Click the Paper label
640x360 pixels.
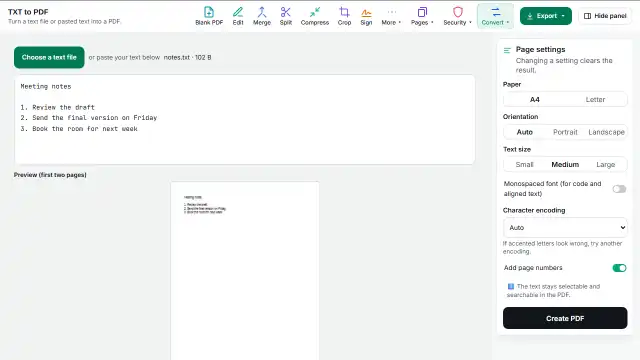click(x=512, y=84)
